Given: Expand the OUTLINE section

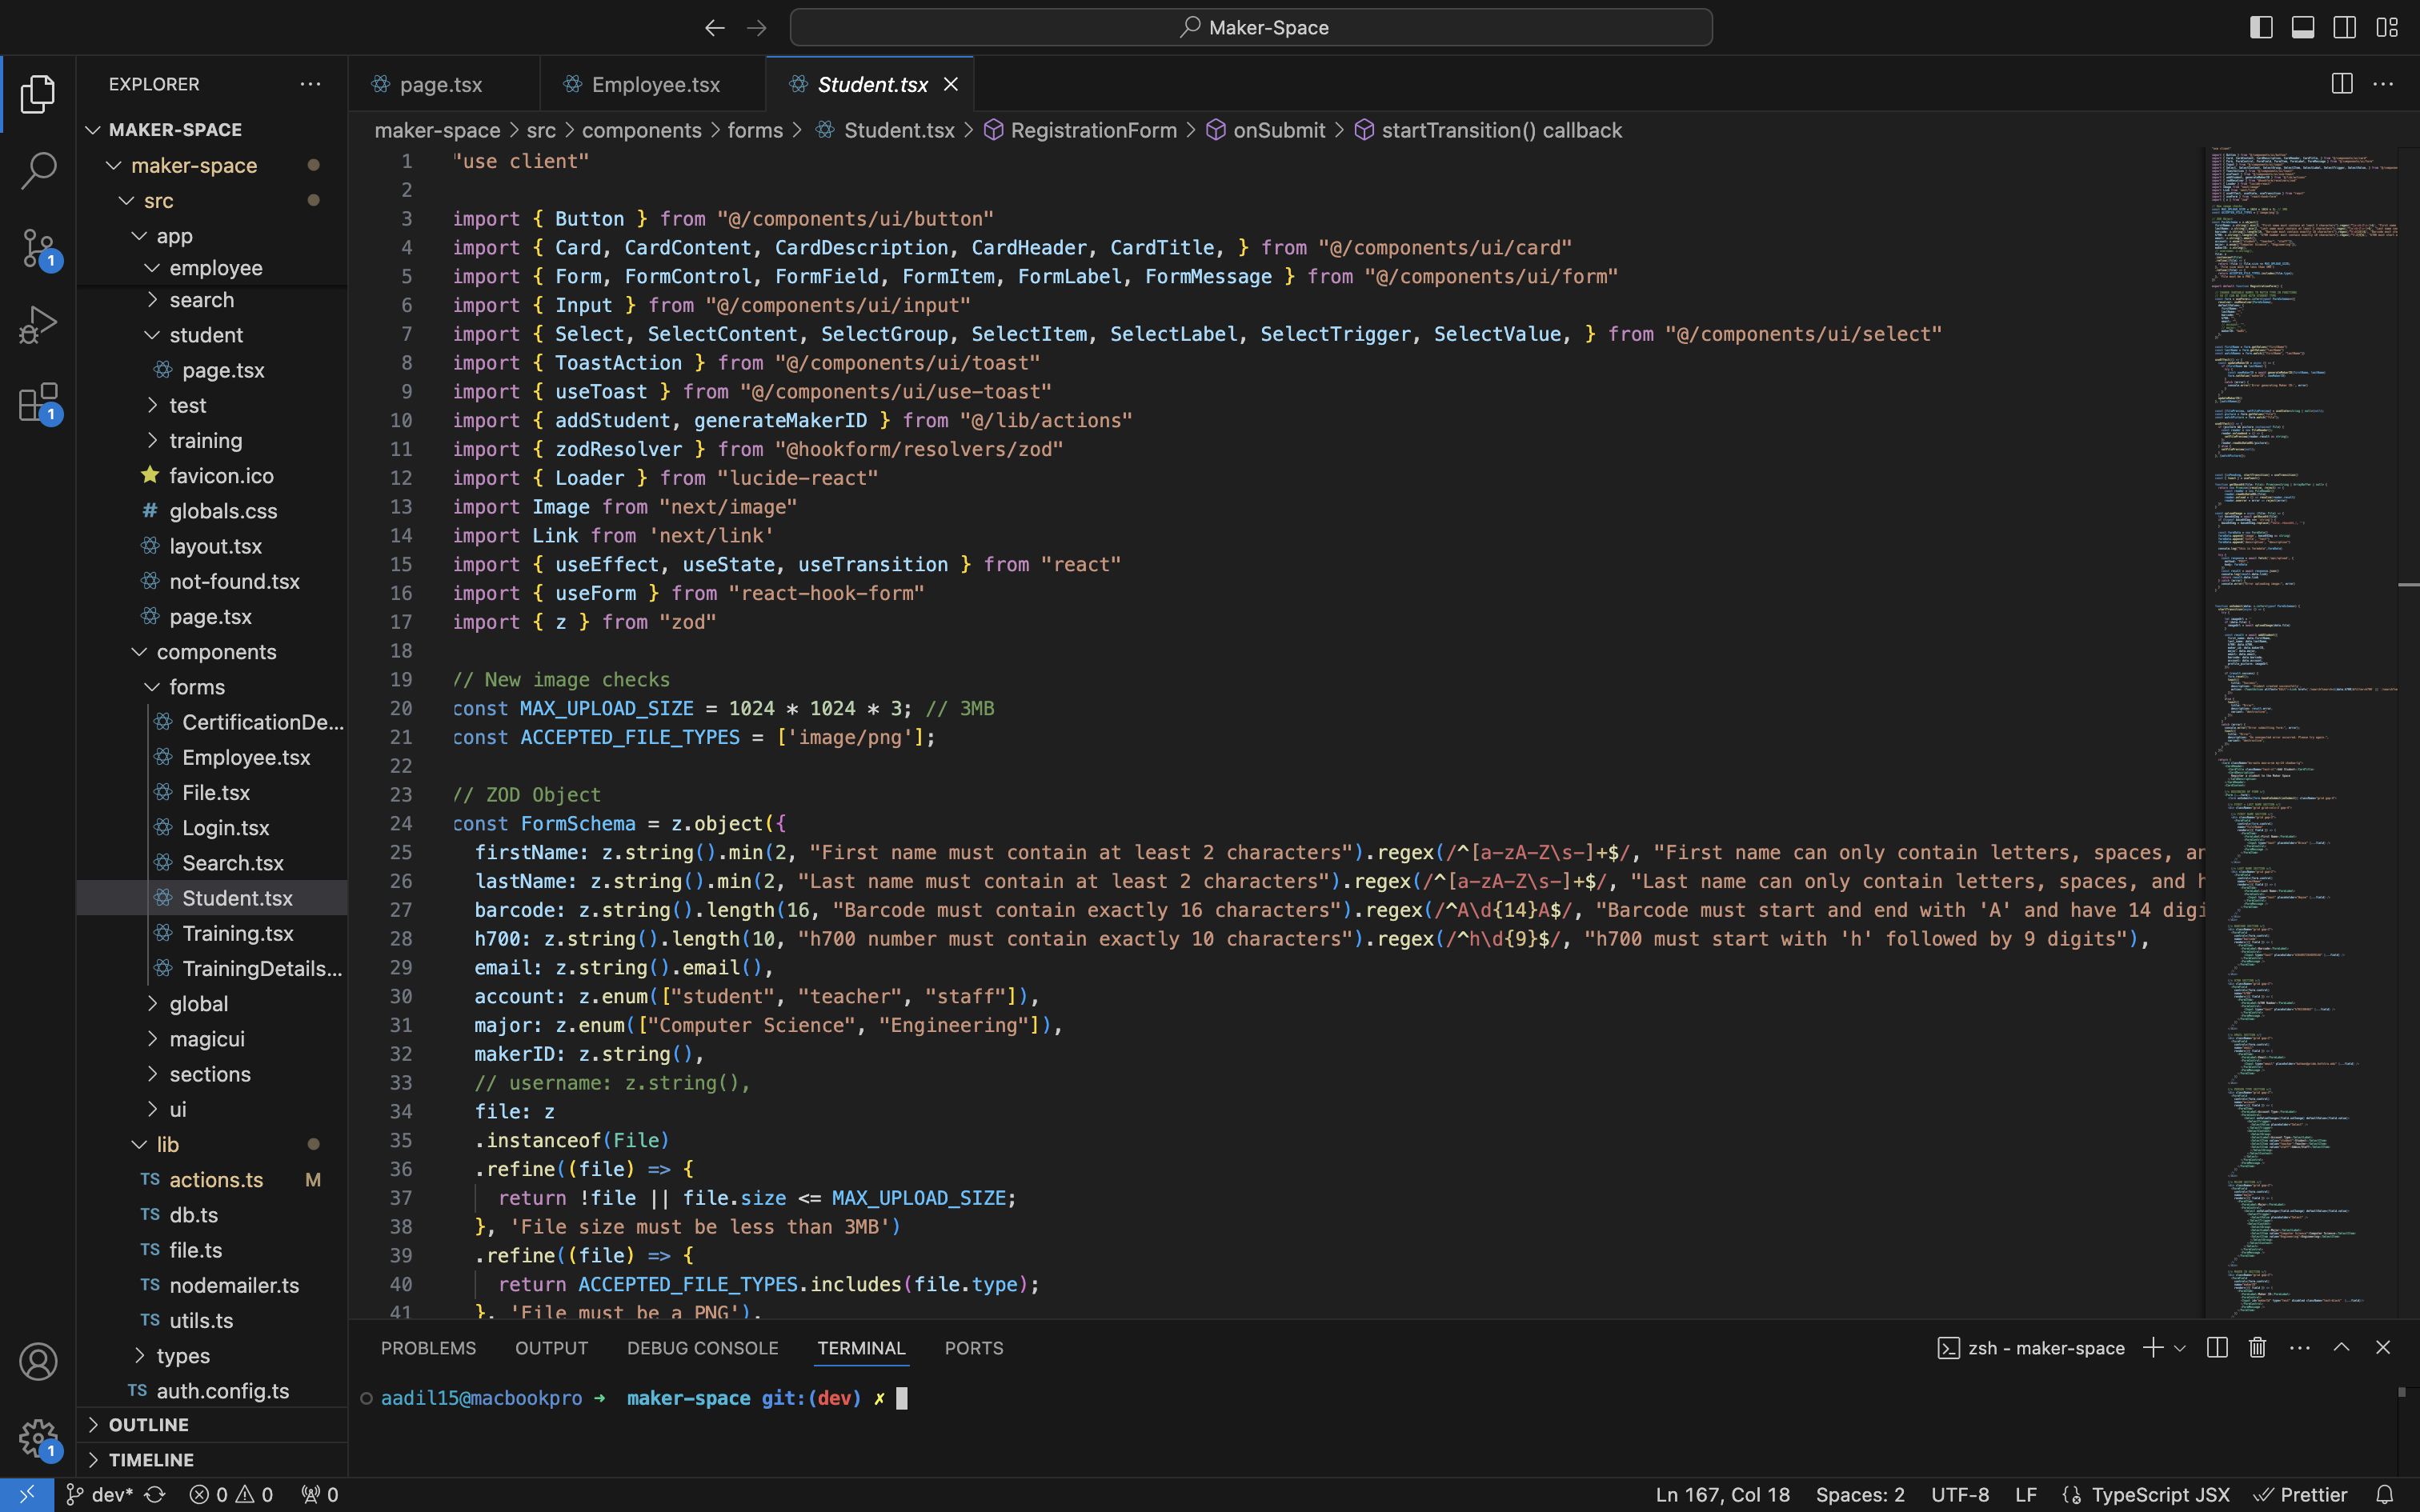Looking at the screenshot, I should [148, 1424].
